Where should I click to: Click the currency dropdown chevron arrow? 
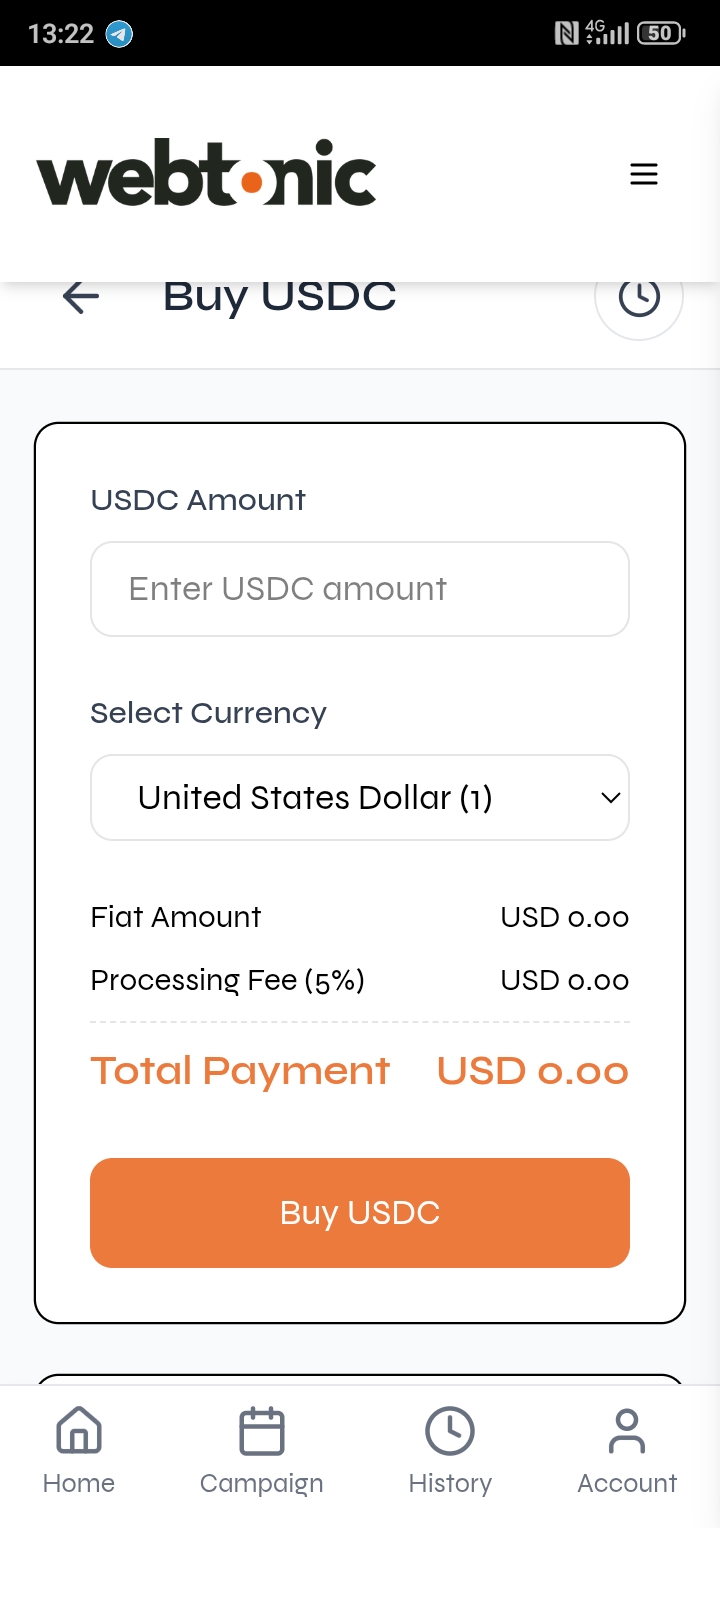(x=611, y=798)
